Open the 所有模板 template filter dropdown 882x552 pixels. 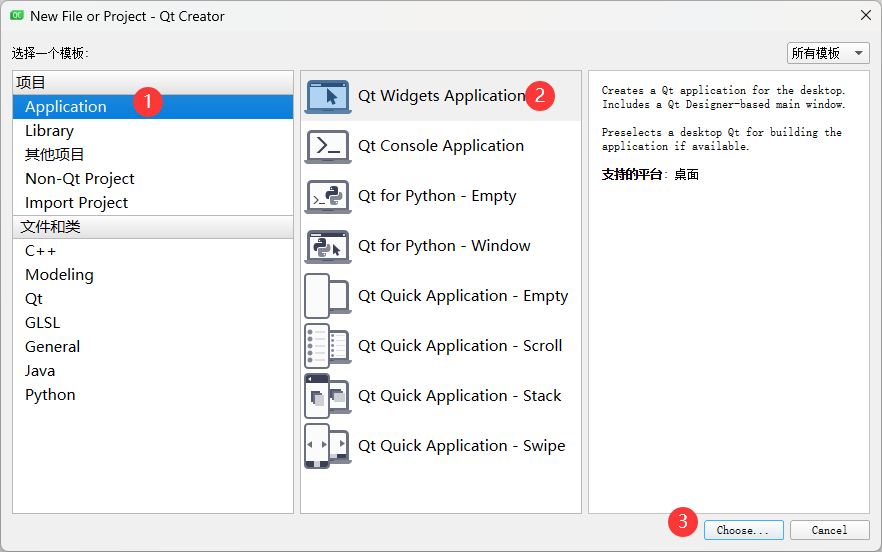828,53
